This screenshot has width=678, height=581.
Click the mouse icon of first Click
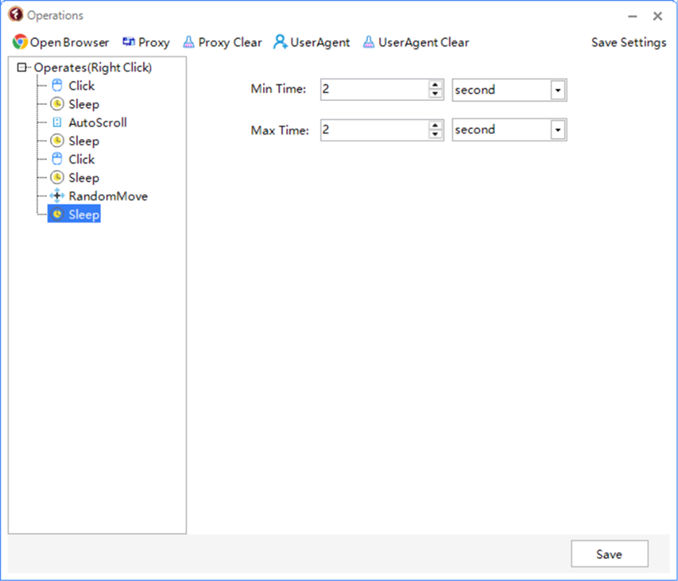click(57, 86)
